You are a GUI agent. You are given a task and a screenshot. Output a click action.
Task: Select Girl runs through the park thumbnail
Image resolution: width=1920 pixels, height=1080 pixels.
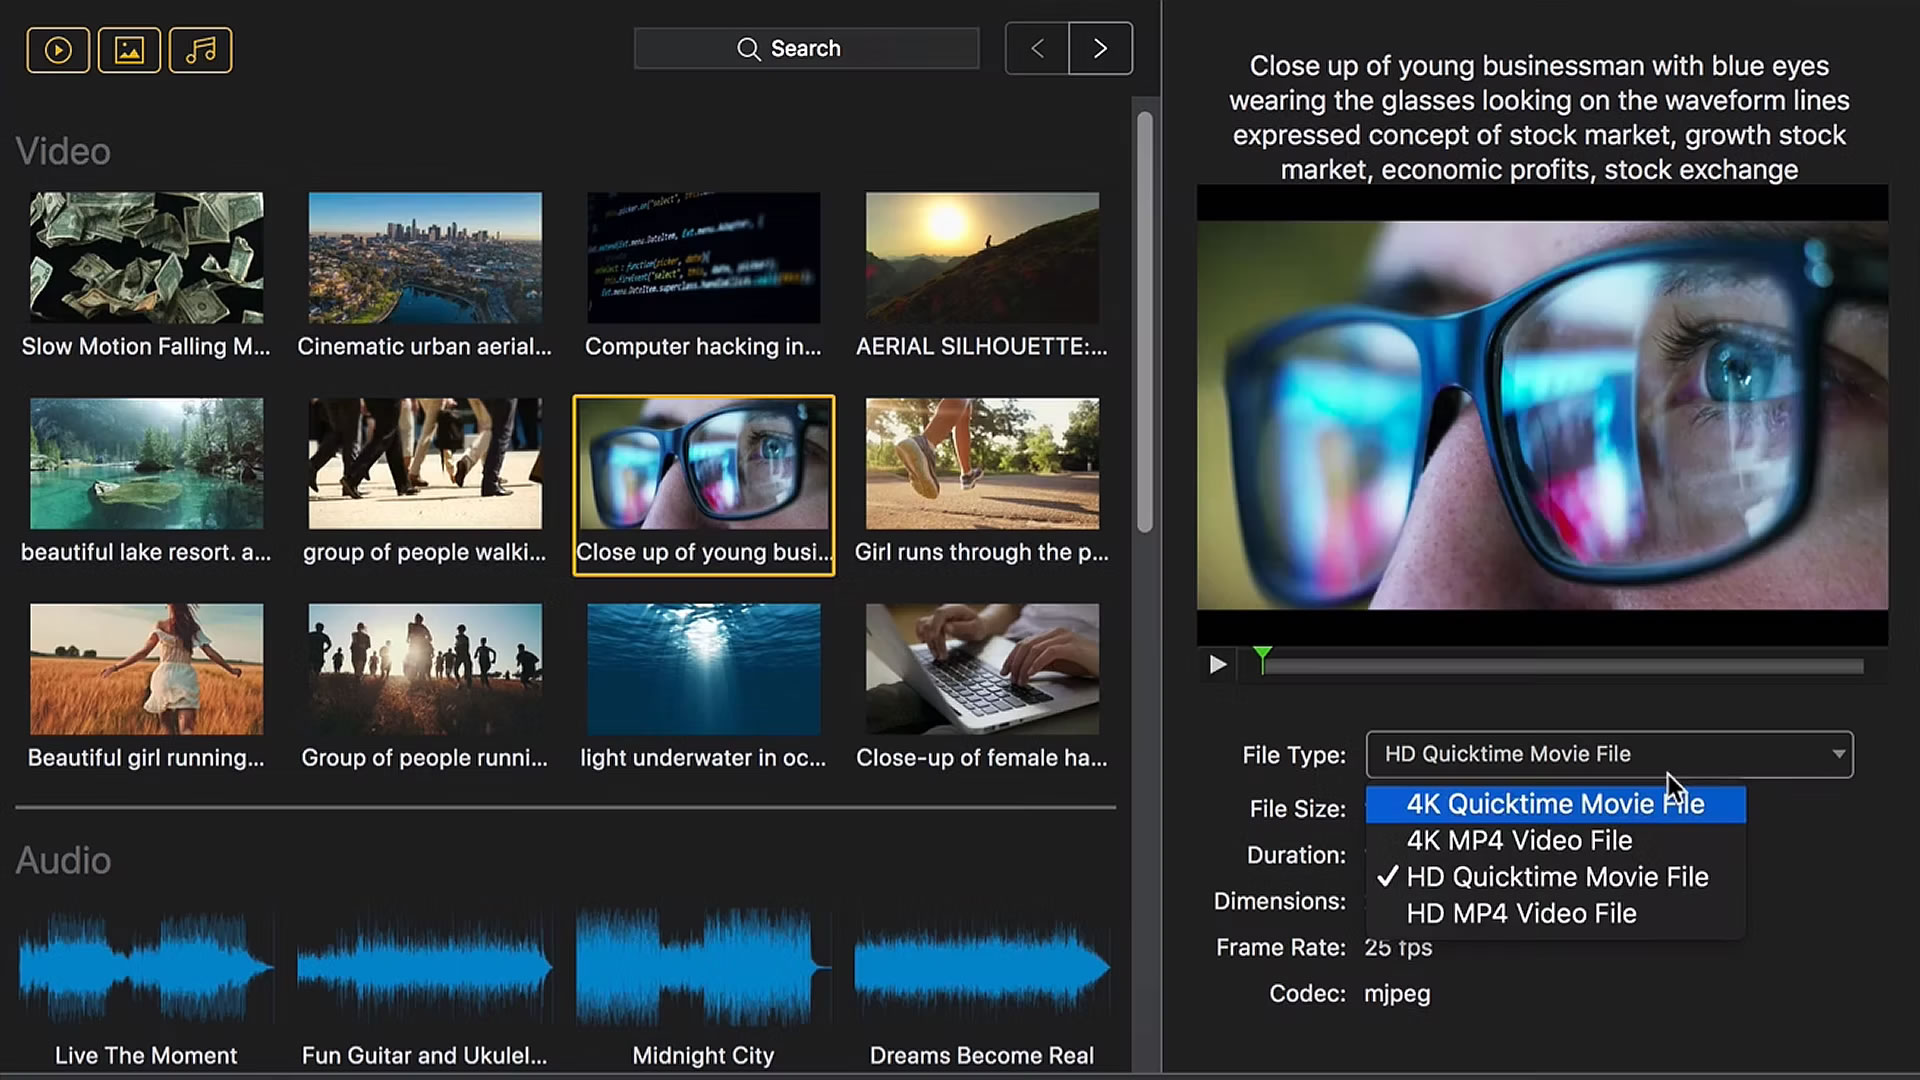[982, 464]
